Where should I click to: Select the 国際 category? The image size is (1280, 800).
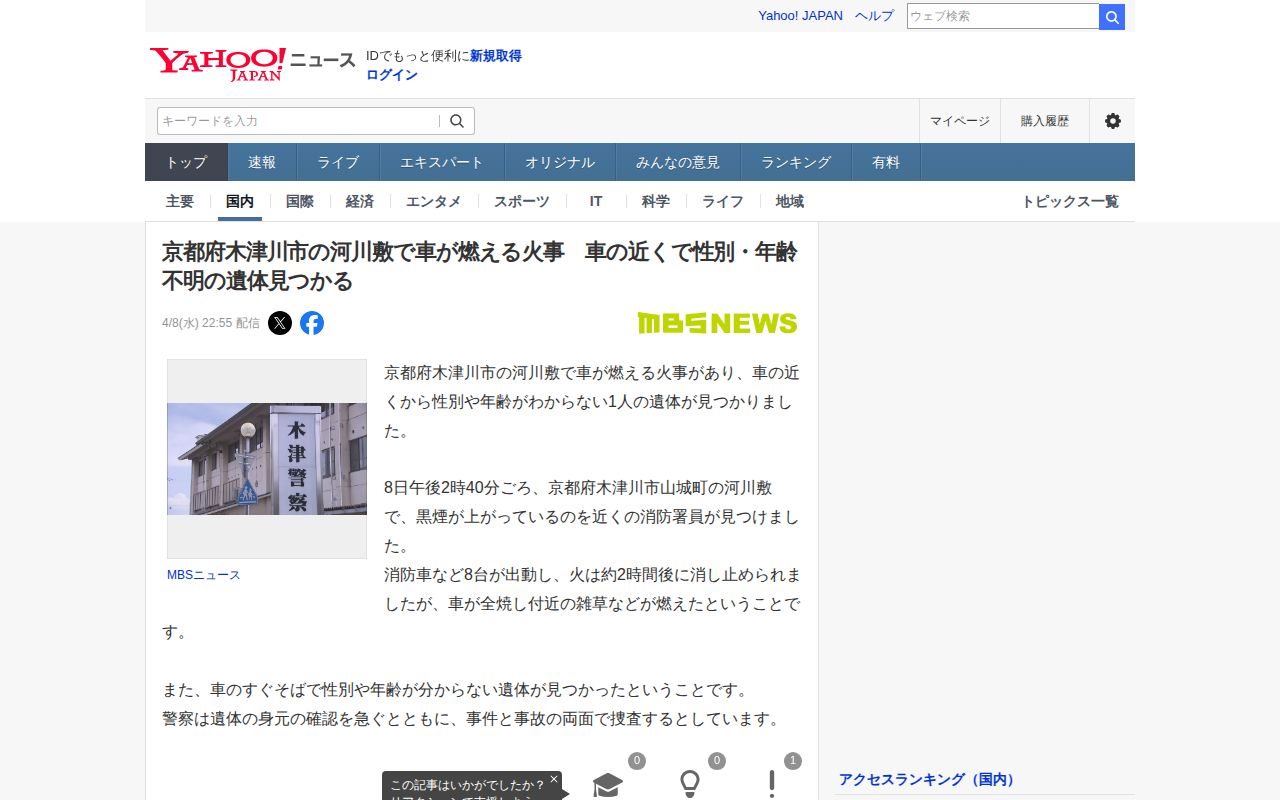[300, 201]
